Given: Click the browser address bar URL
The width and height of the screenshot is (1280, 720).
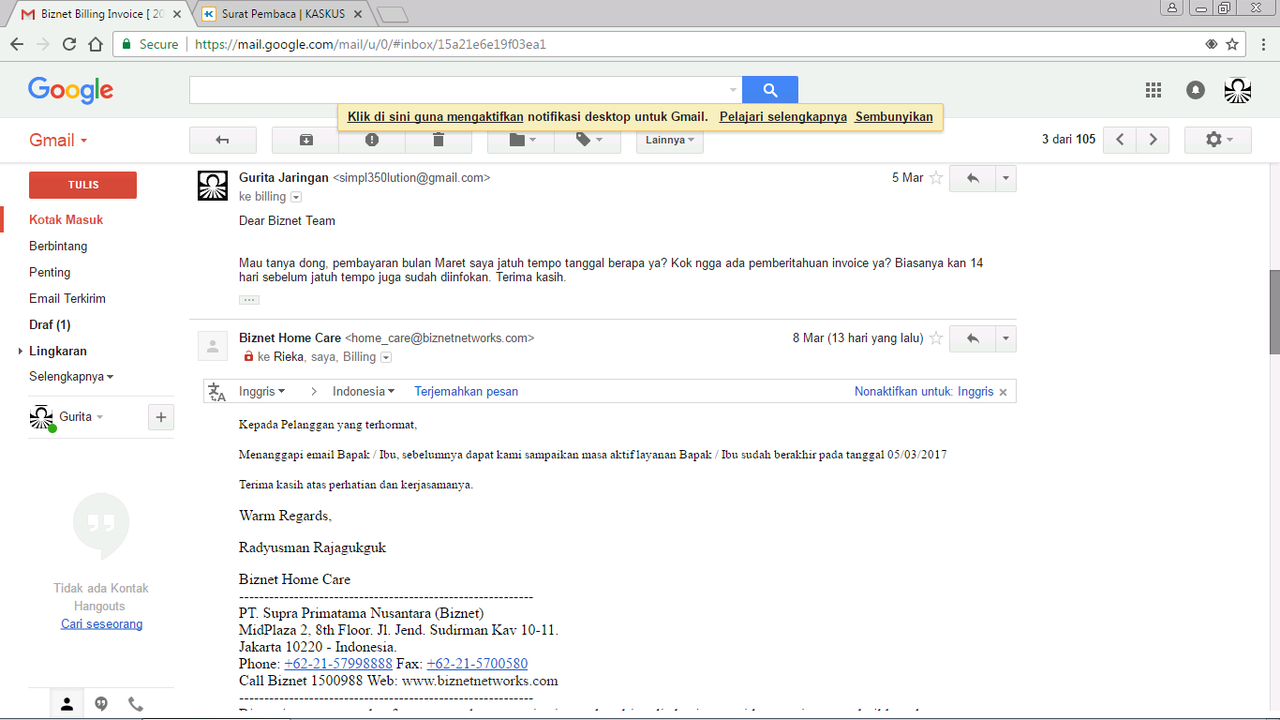Looking at the screenshot, I should [370, 44].
